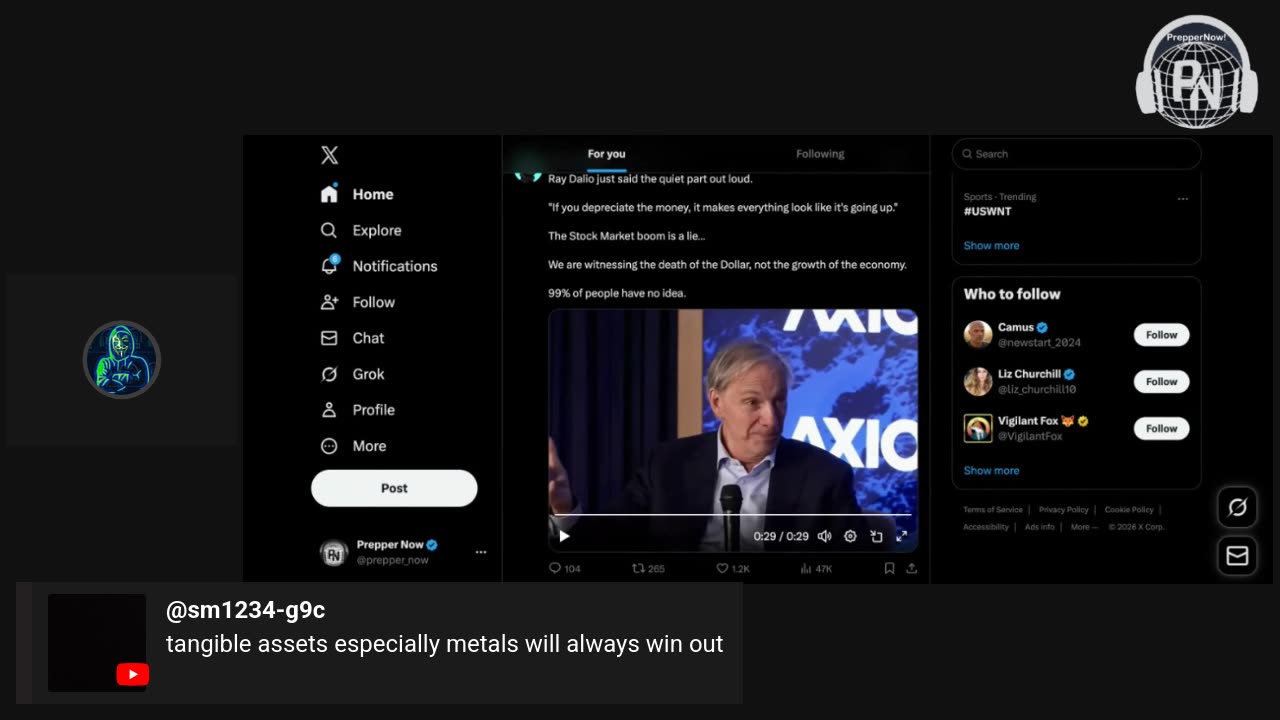The width and height of the screenshot is (1280, 720).
Task: Open Grok in the sidebar
Action: [x=352, y=374]
